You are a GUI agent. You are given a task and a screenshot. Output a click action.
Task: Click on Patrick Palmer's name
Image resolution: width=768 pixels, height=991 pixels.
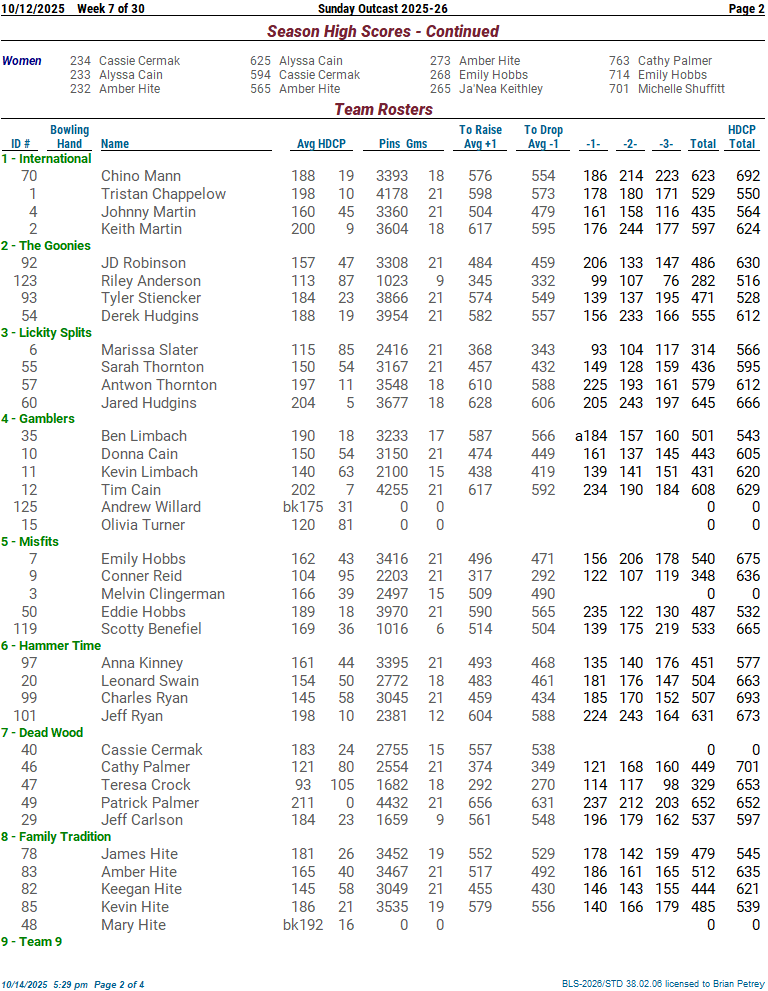point(149,803)
